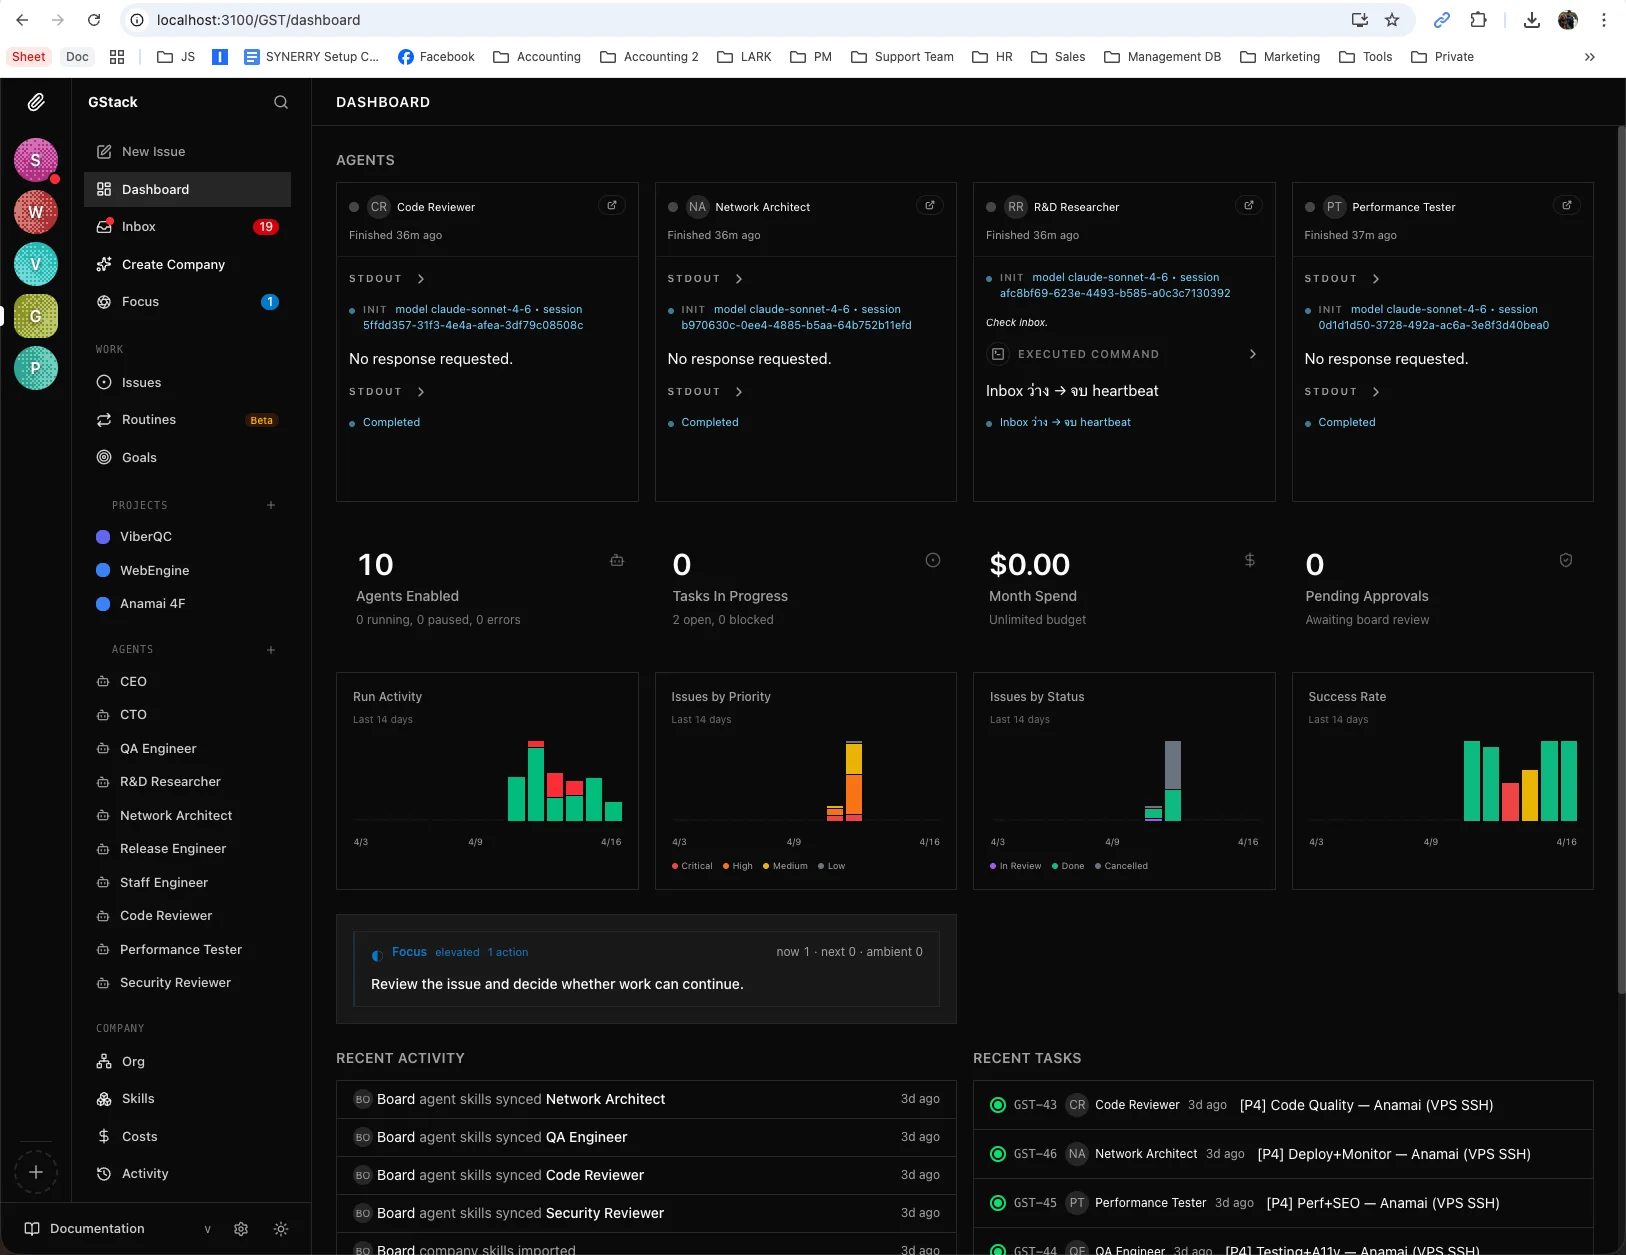Open the Issues section under Work
The width and height of the screenshot is (1626, 1255).
pos(141,382)
